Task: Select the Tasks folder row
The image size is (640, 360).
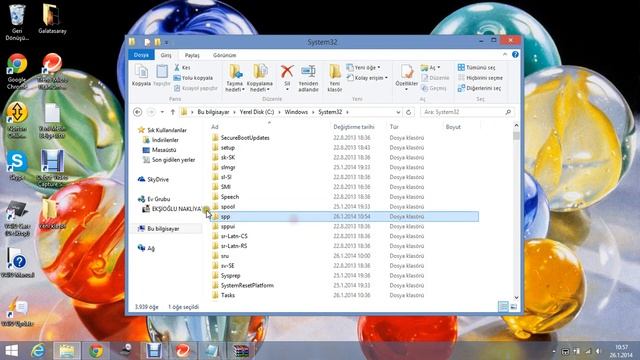Action: (x=345, y=295)
